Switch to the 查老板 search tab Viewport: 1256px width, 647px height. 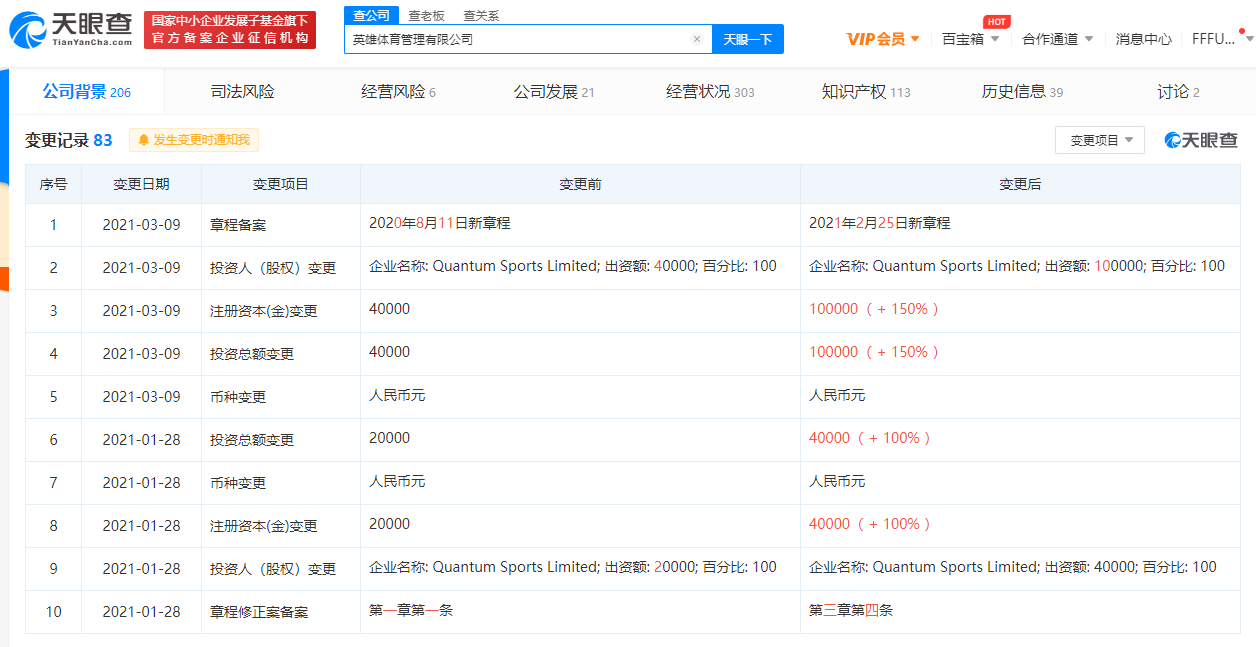coord(426,15)
